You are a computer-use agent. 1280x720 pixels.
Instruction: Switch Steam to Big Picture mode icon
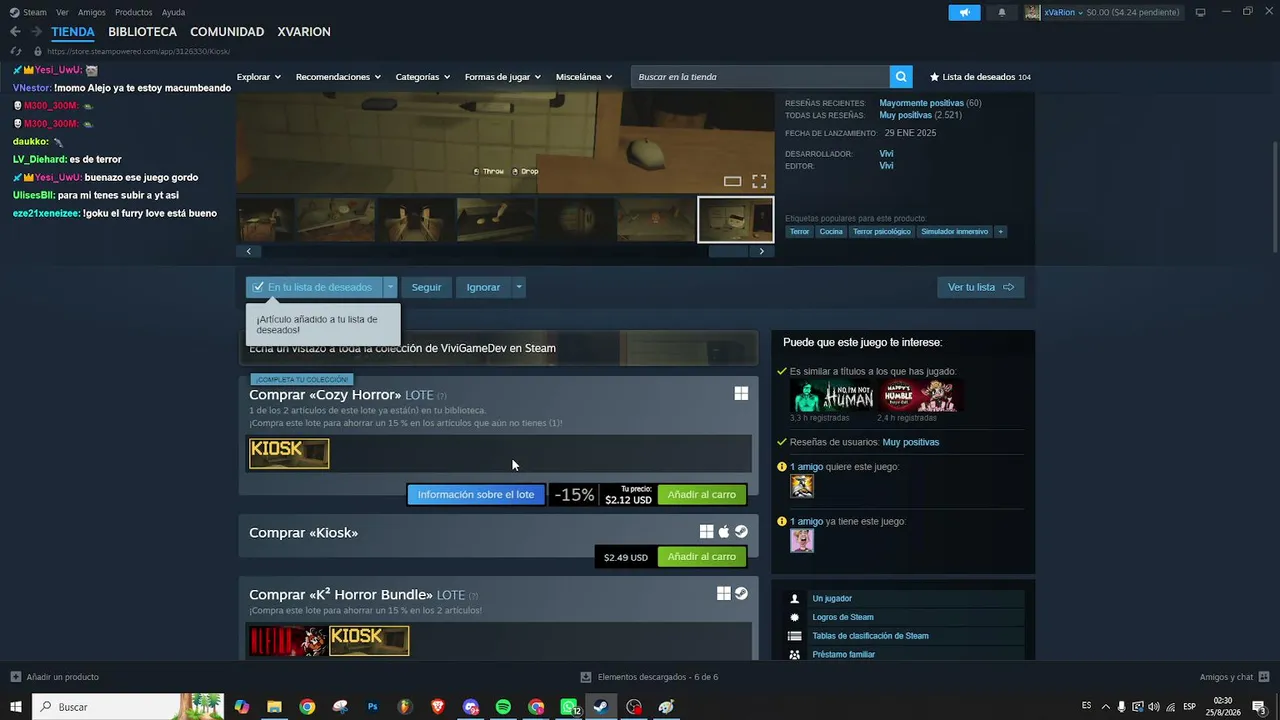pos(1200,12)
